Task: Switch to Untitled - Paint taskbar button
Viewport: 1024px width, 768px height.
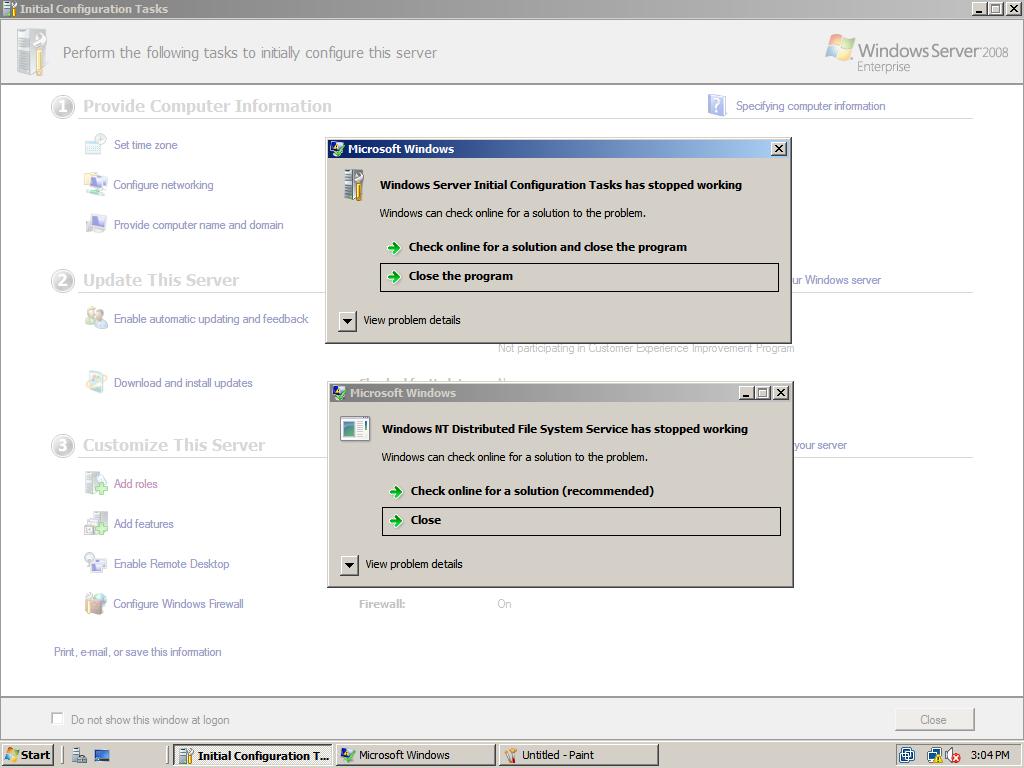Action: (x=579, y=755)
